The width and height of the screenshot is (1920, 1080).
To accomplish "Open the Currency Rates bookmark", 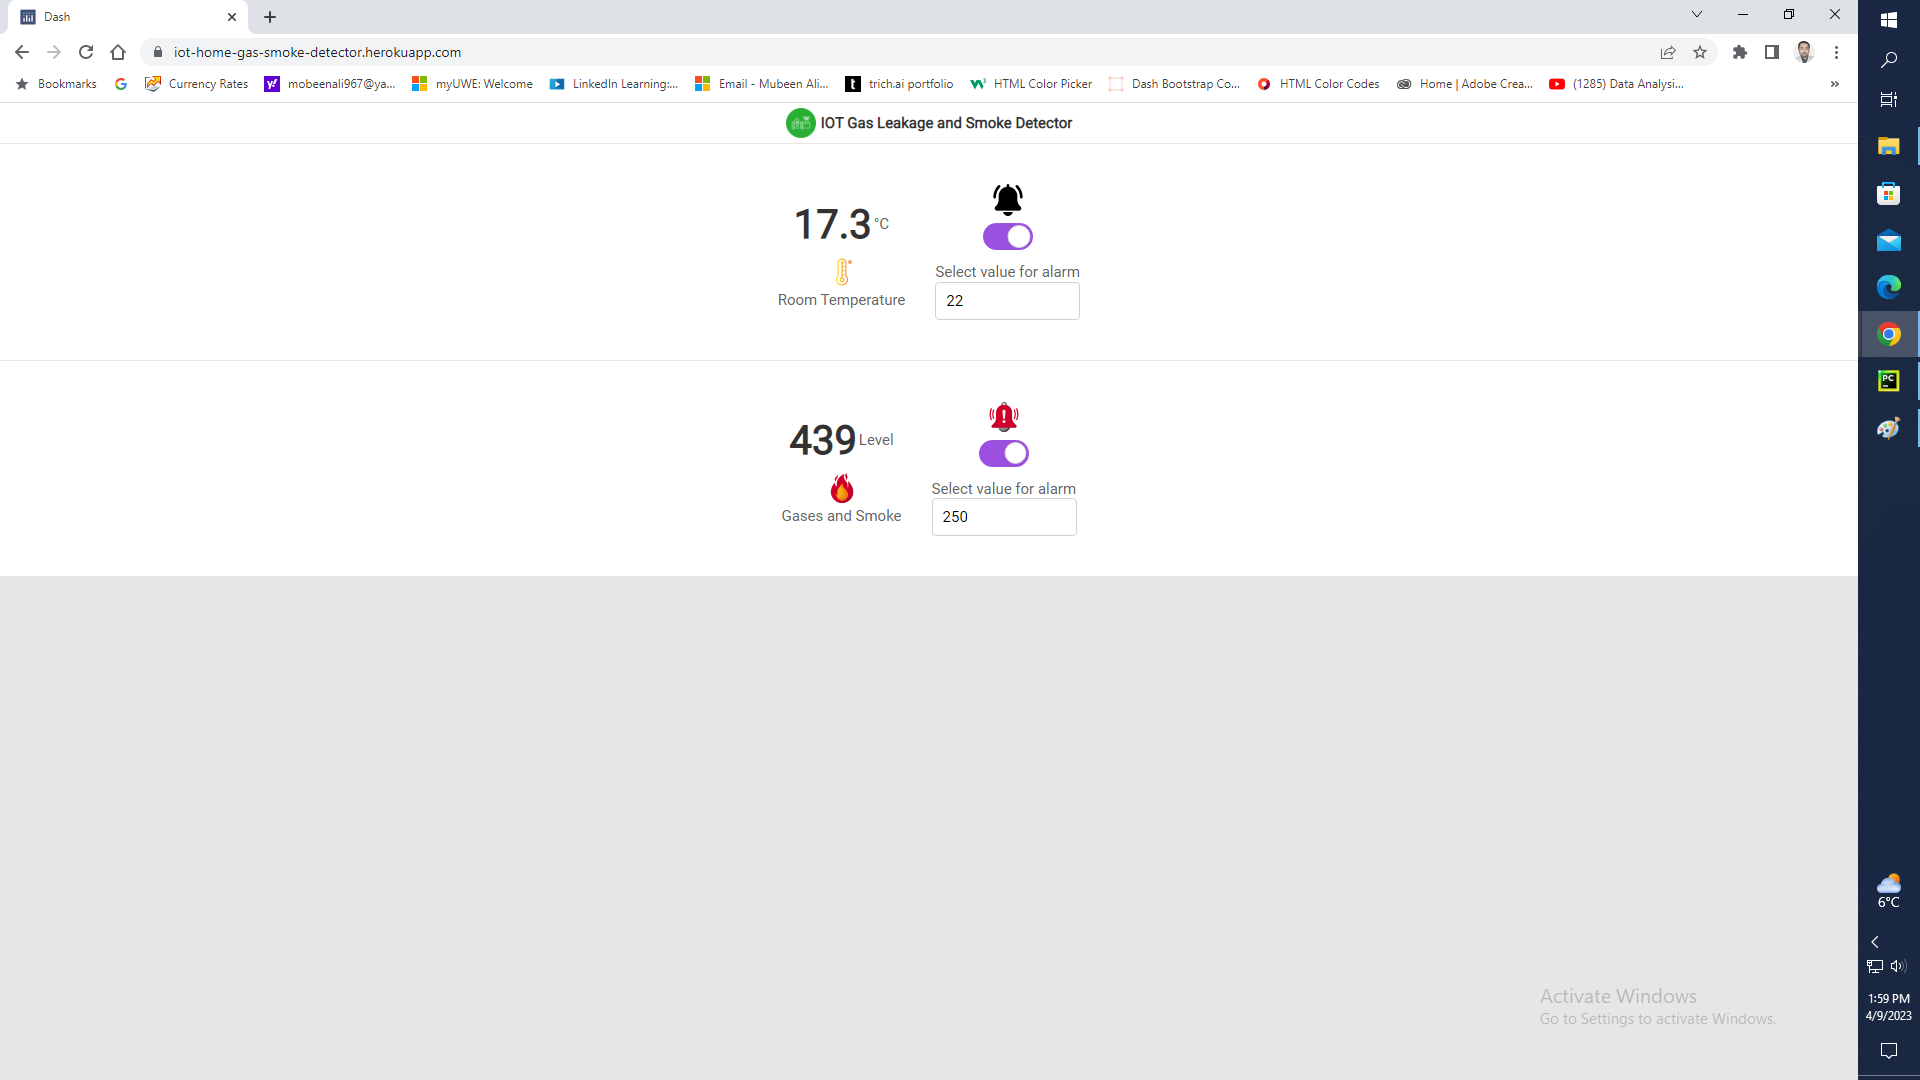I will (197, 84).
